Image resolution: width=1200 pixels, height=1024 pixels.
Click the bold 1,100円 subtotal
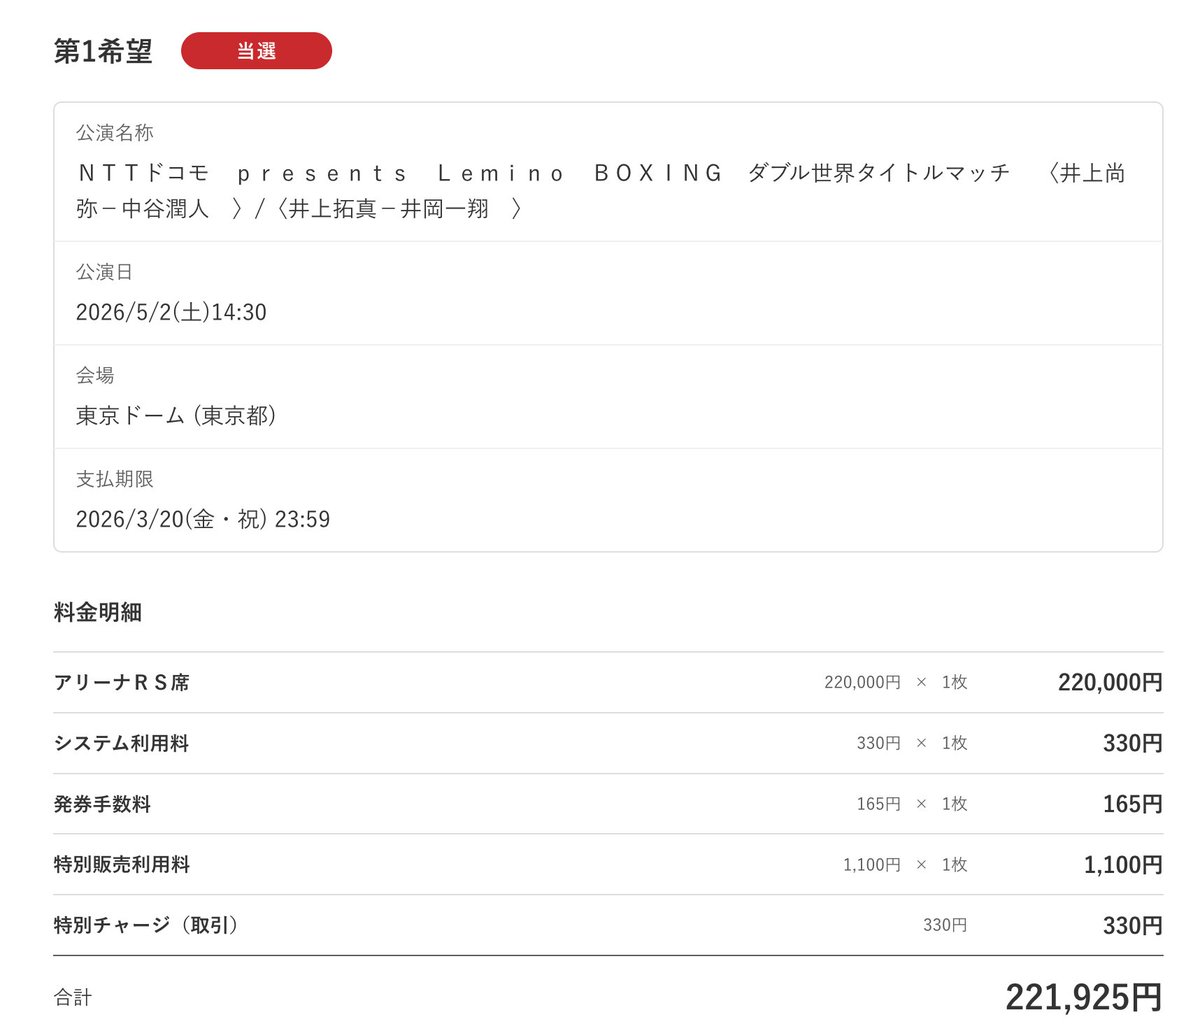point(1123,865)
